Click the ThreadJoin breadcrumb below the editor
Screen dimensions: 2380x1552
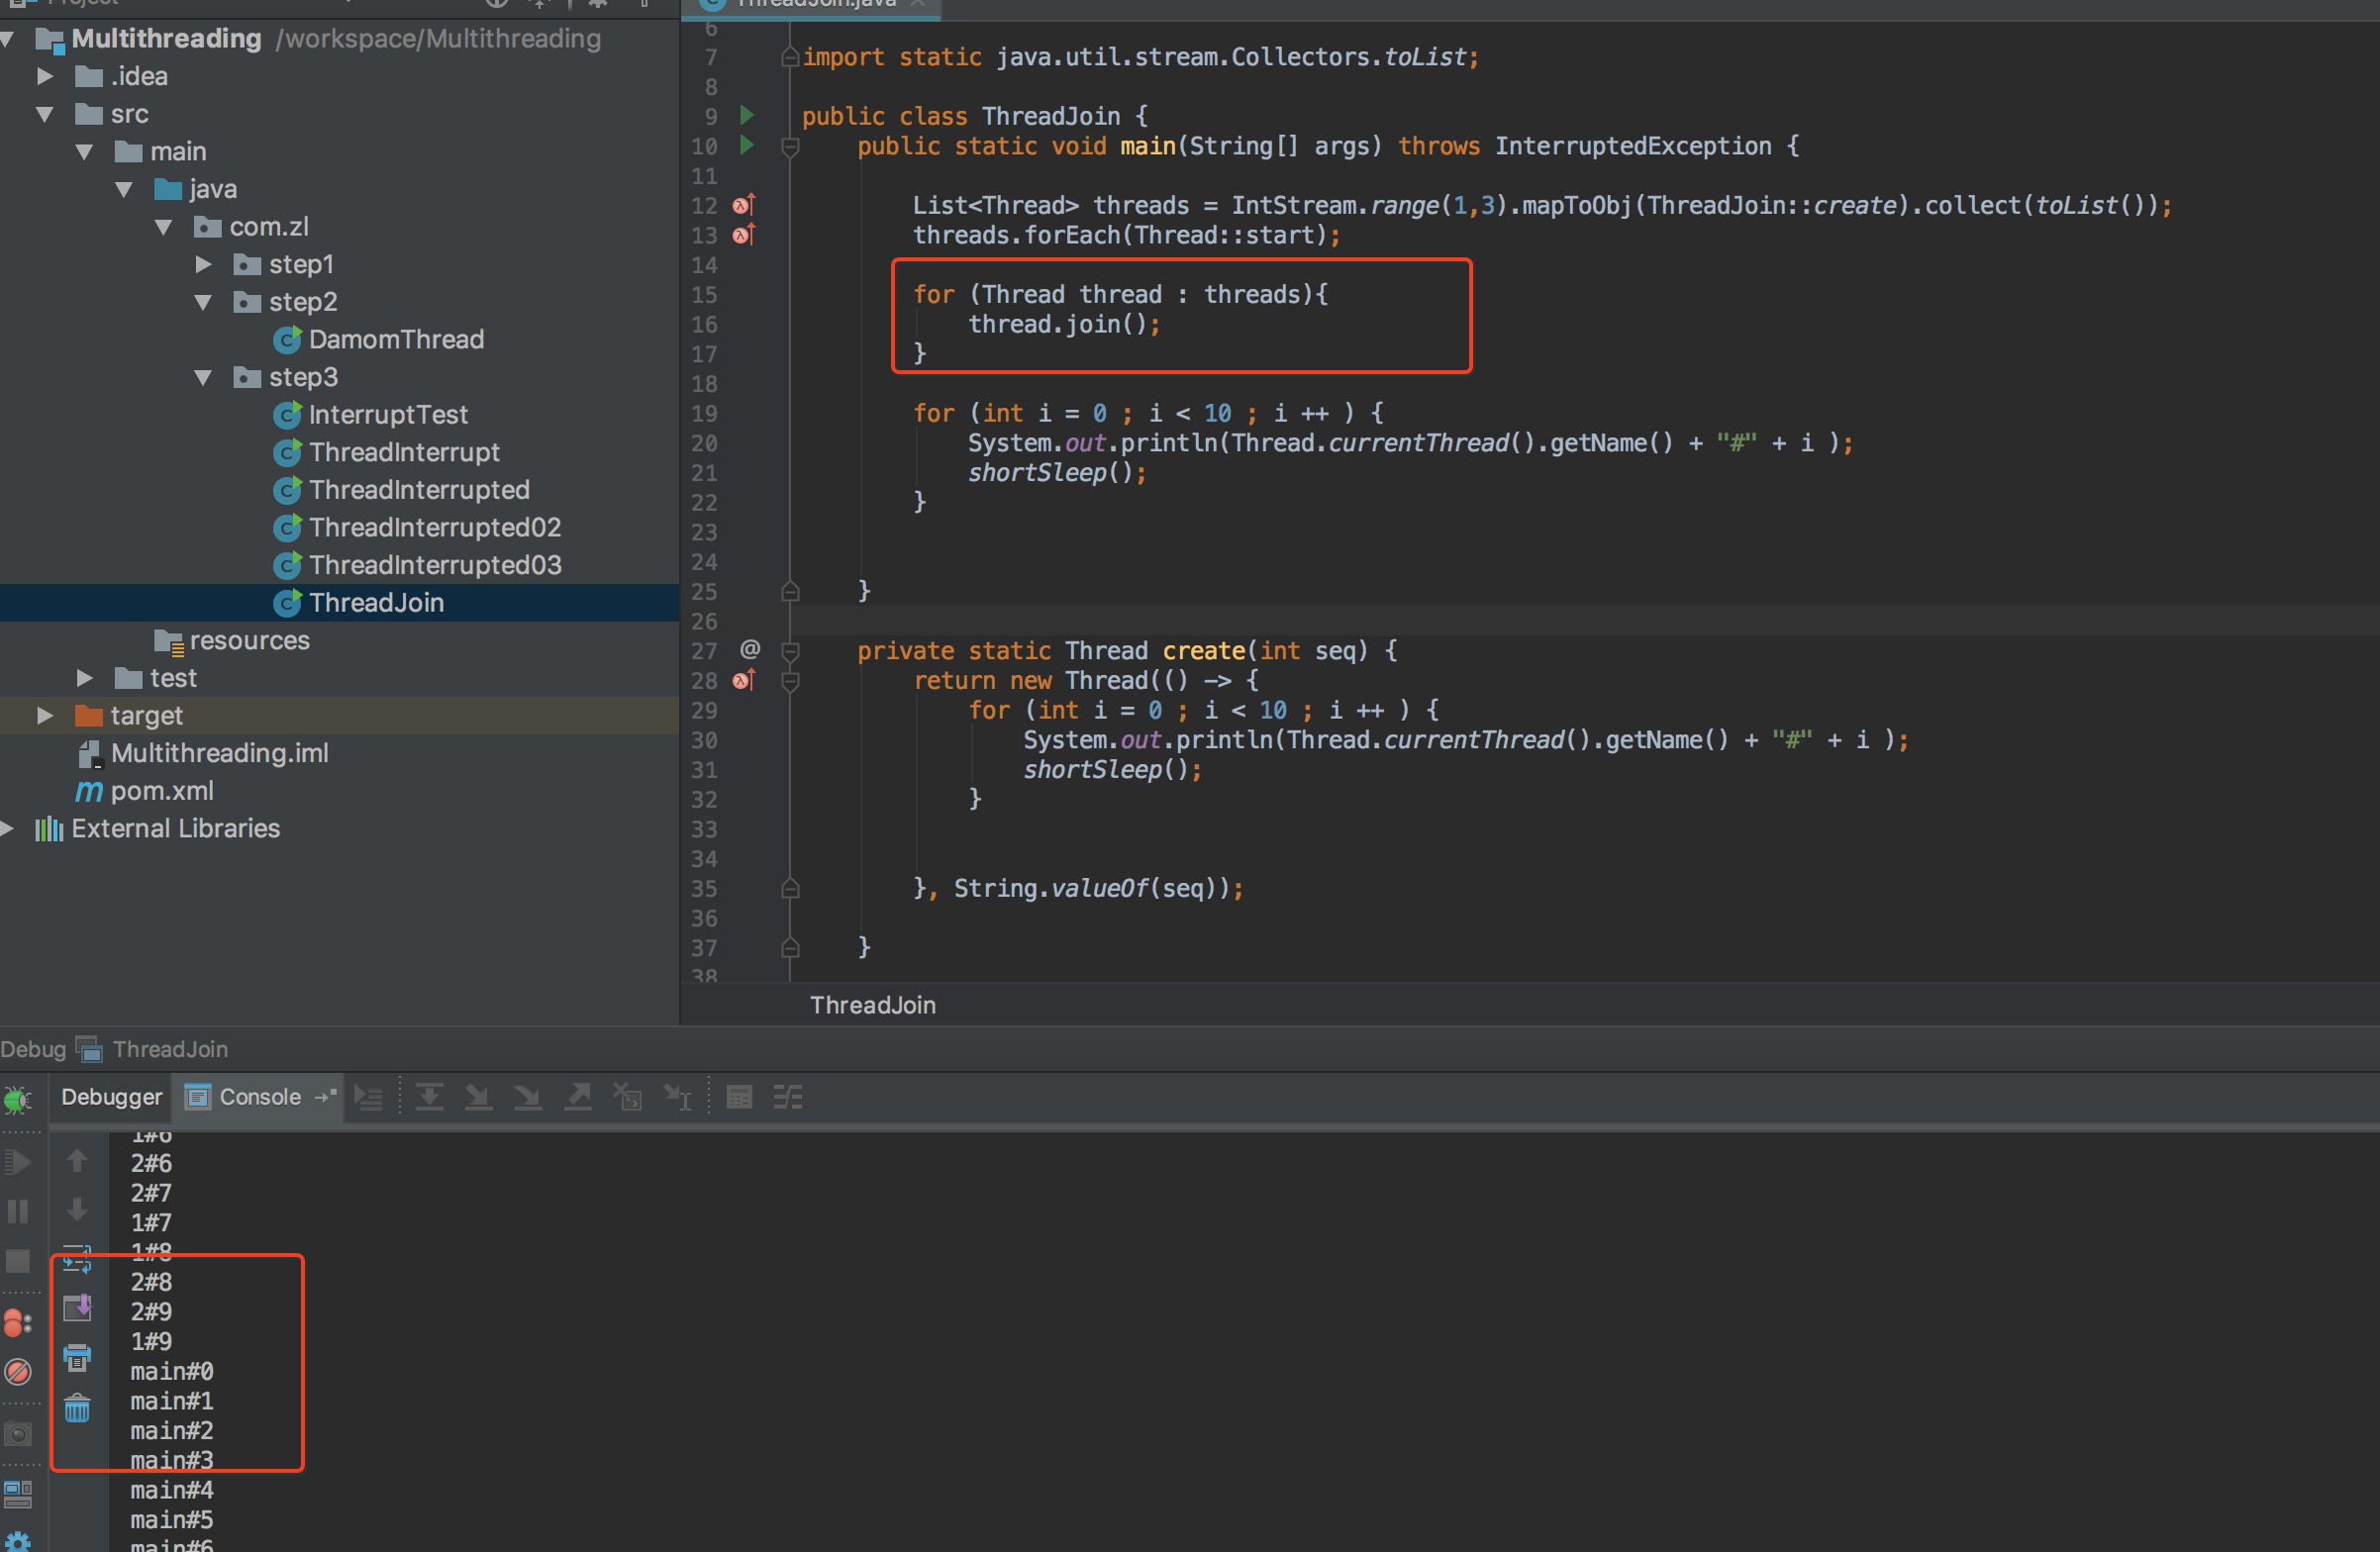coord(872,1005)
